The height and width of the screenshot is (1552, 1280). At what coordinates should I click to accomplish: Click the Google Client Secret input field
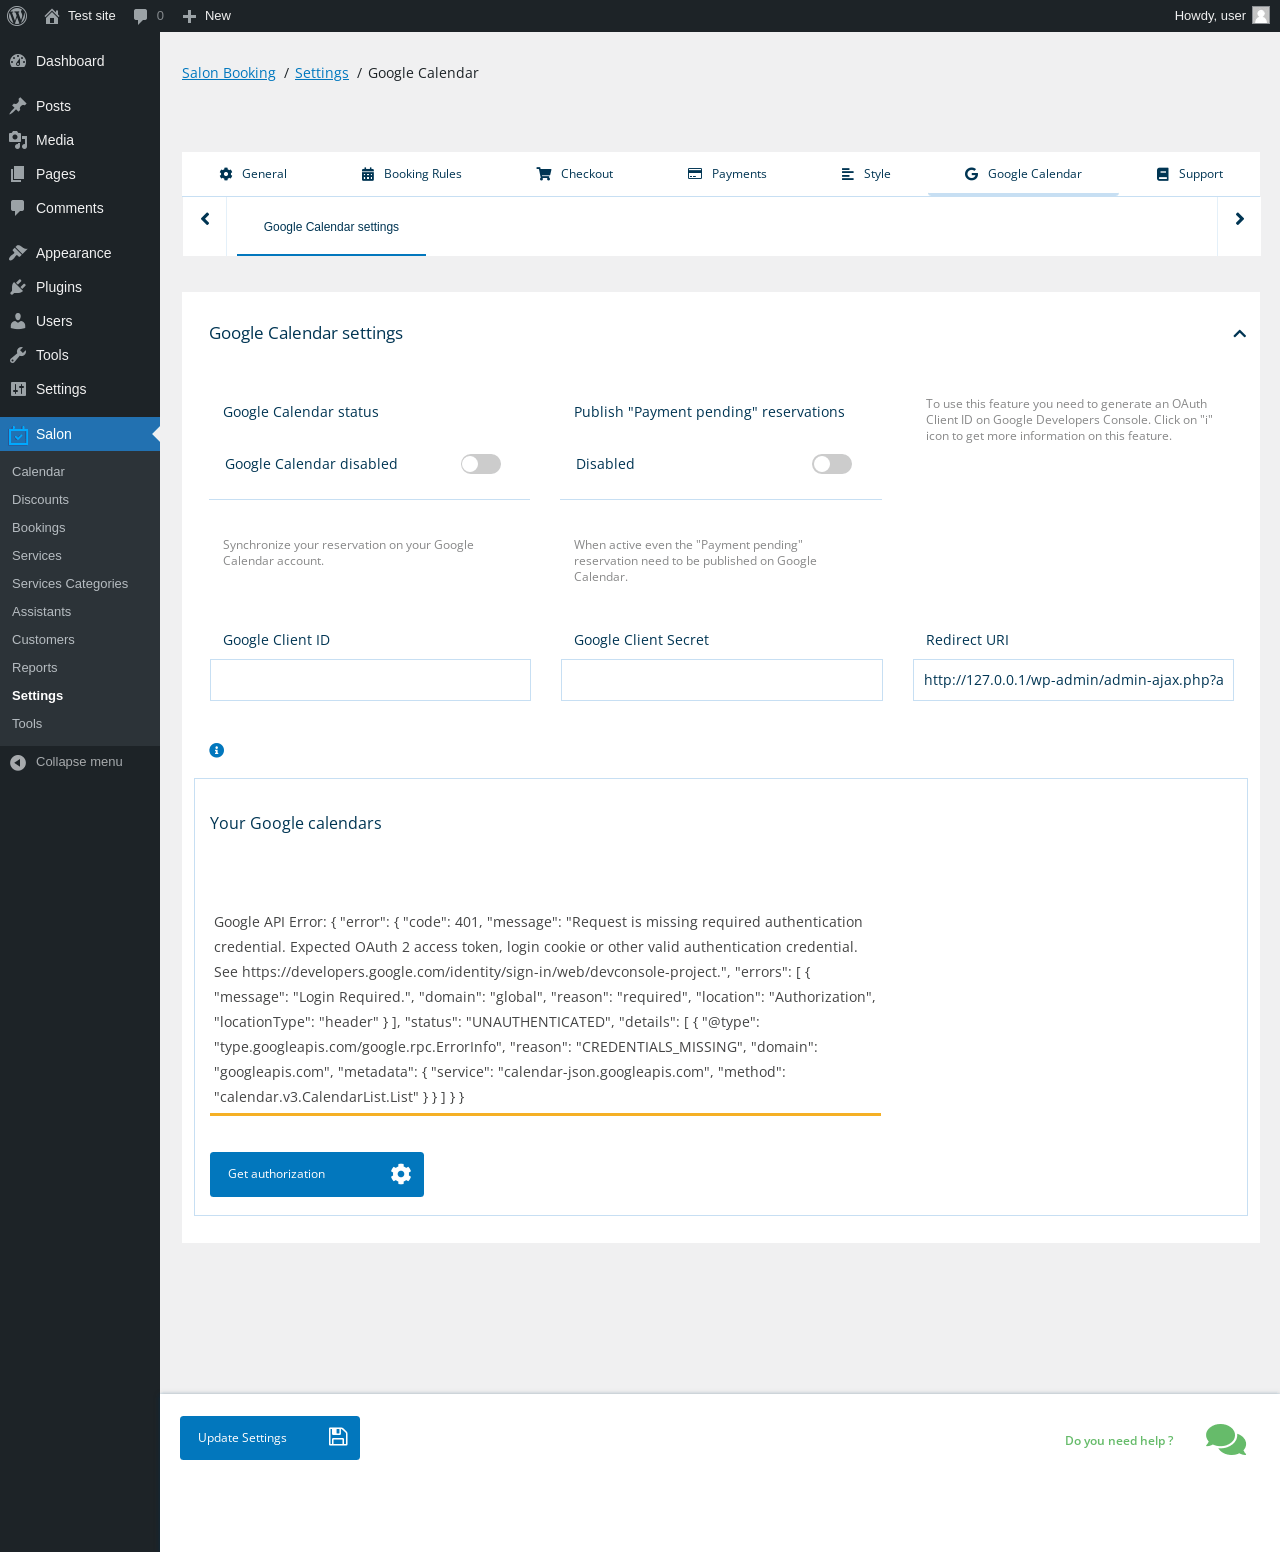(722, 680)
